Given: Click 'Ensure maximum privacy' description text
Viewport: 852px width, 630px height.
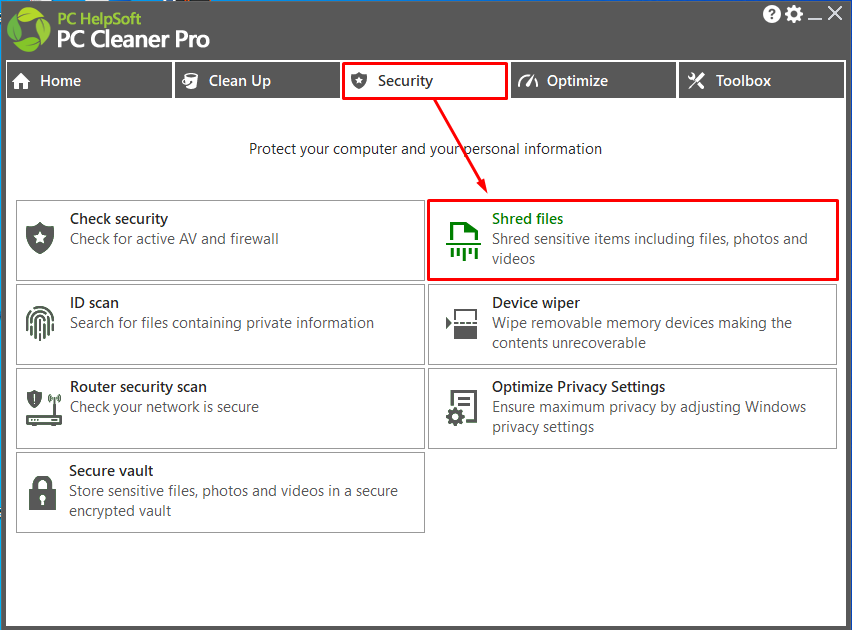Looking at the screenshot, I should click(x=649, y=417).
